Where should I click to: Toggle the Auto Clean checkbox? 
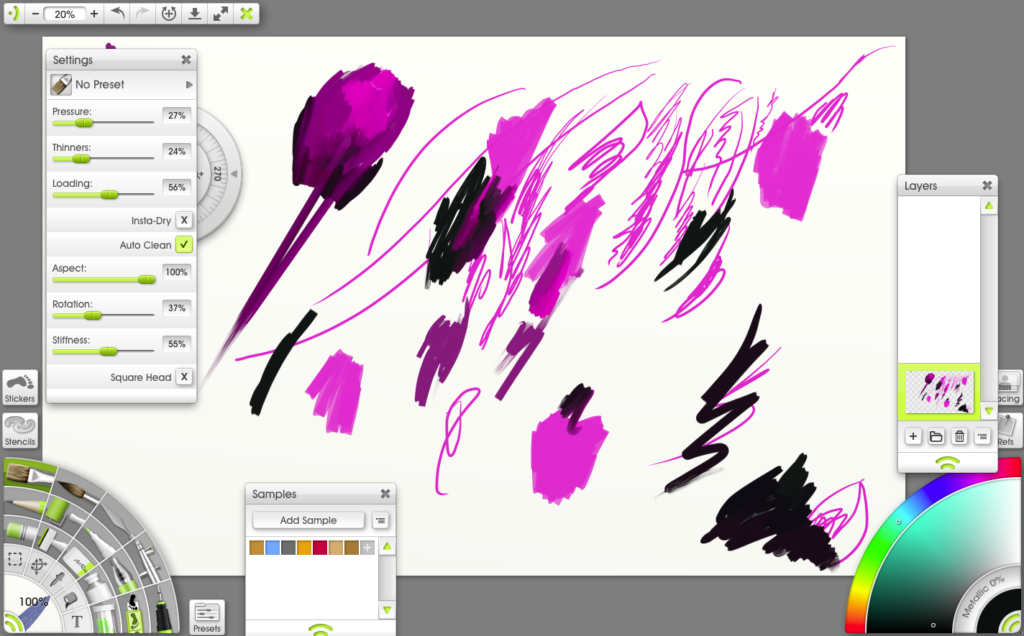click(184, 244)
